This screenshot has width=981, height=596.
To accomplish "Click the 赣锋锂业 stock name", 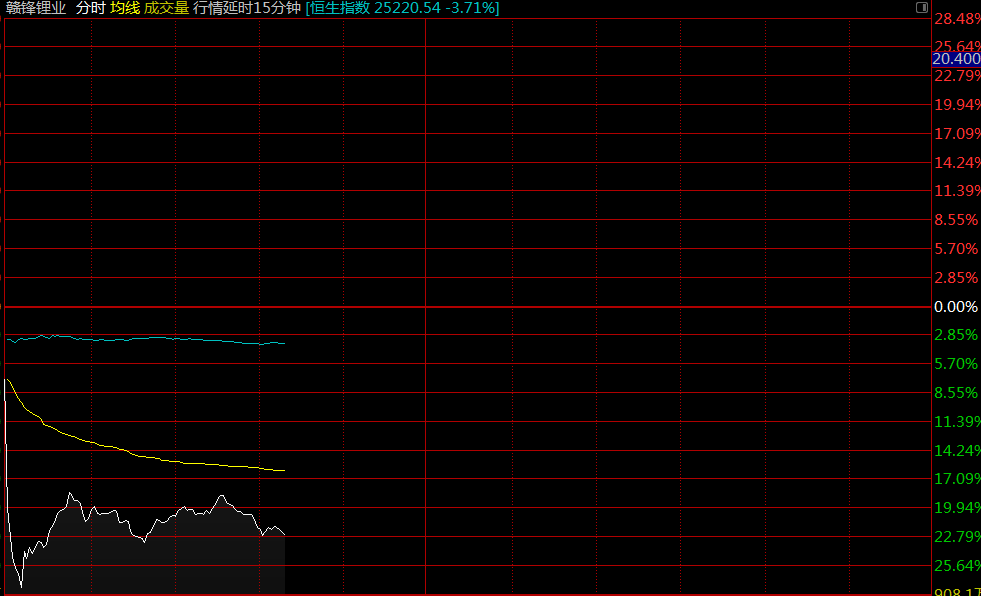I will (x=36, y=8).
